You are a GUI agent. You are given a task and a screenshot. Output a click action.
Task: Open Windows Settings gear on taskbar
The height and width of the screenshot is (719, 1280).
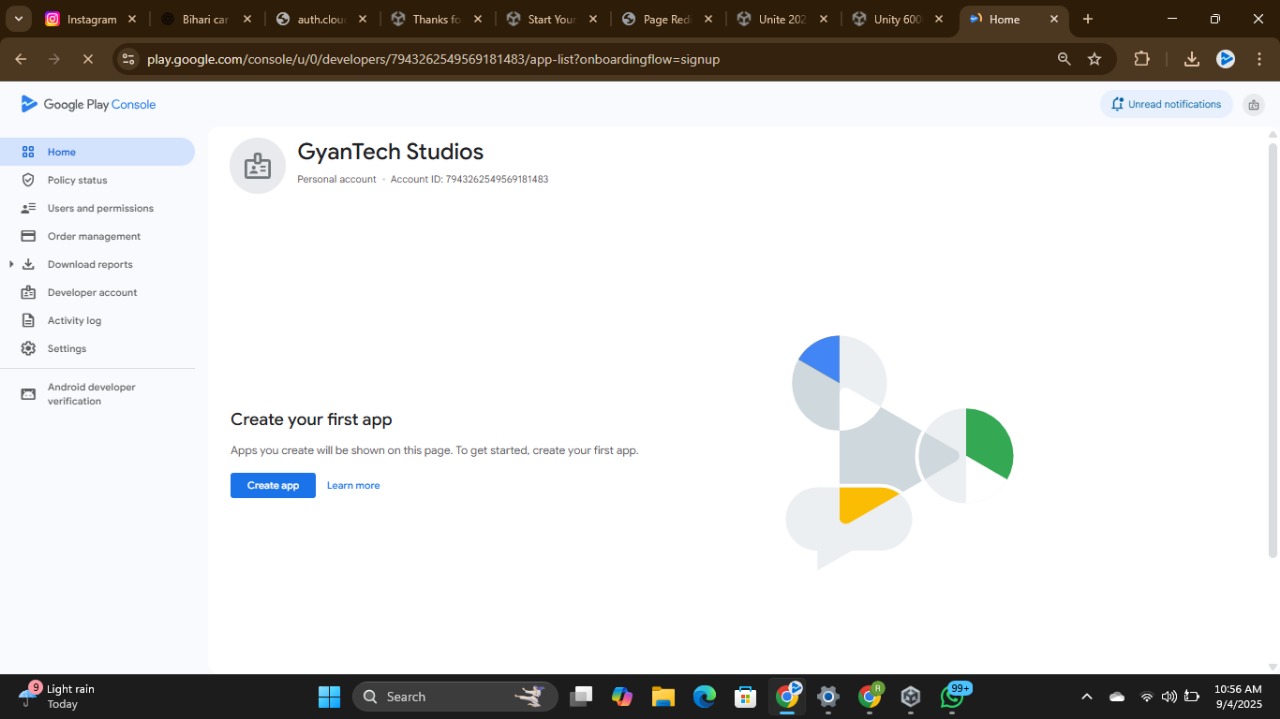(x=828, y=696)
